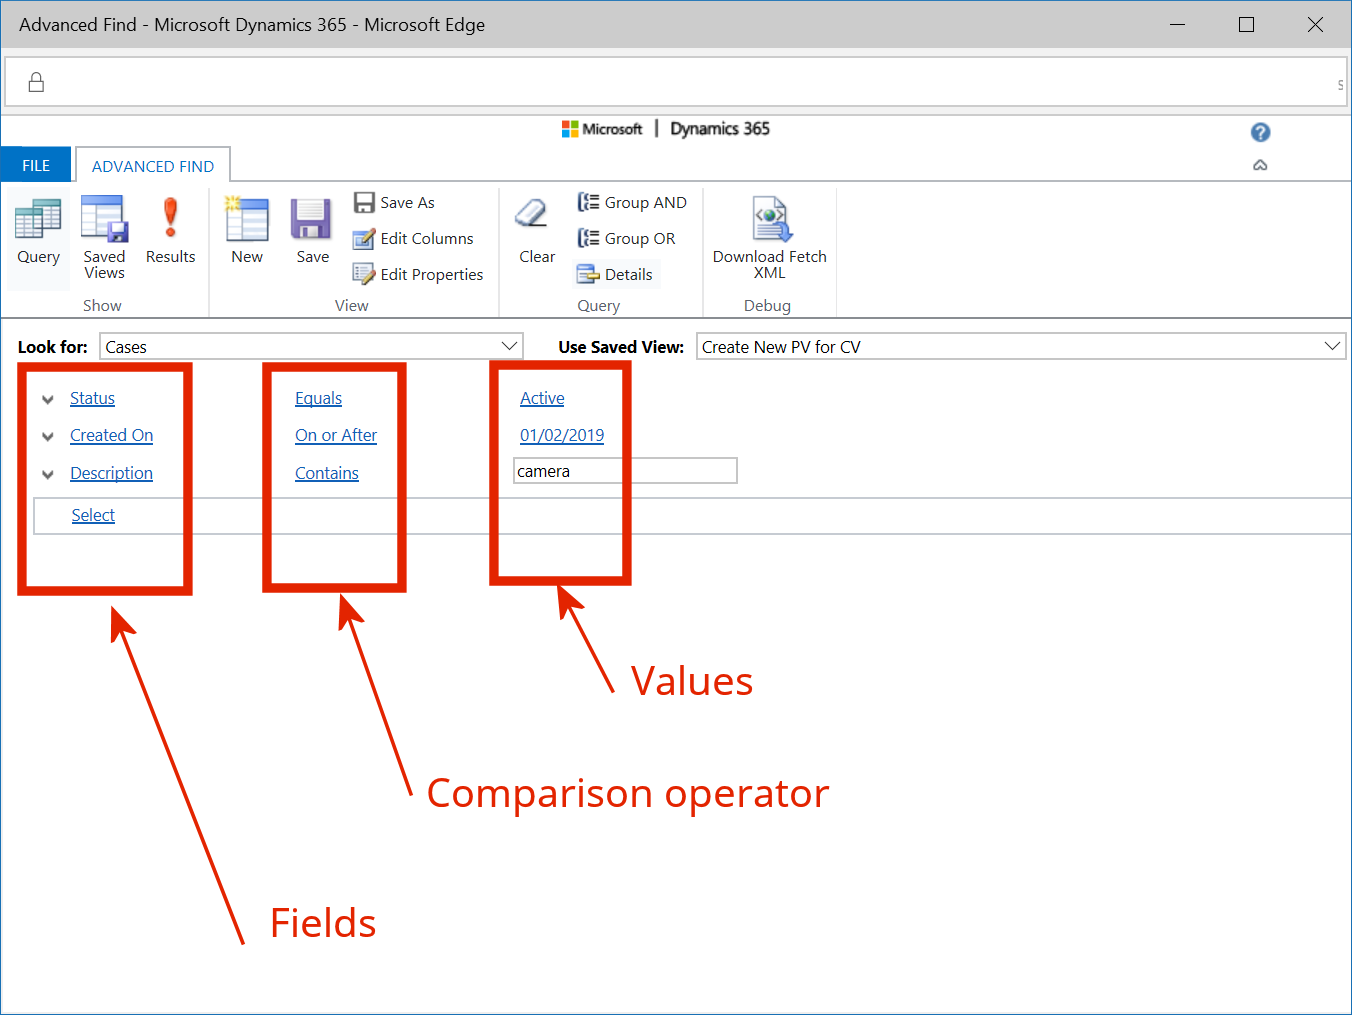Expand the Created On row chevron
The height and width of the screenshot is (1015, 1352).
point(47,436)
